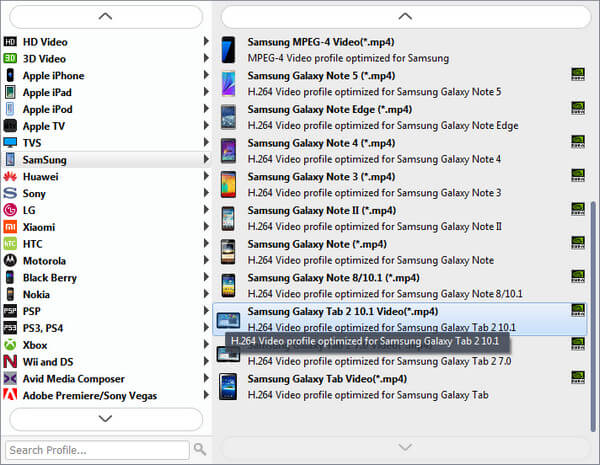Image resolution: width=600 pixels, height=465 pixels.
Task: Click NVIDIA badge on Galaxy Note Edge profile
Action: point(578,108)
